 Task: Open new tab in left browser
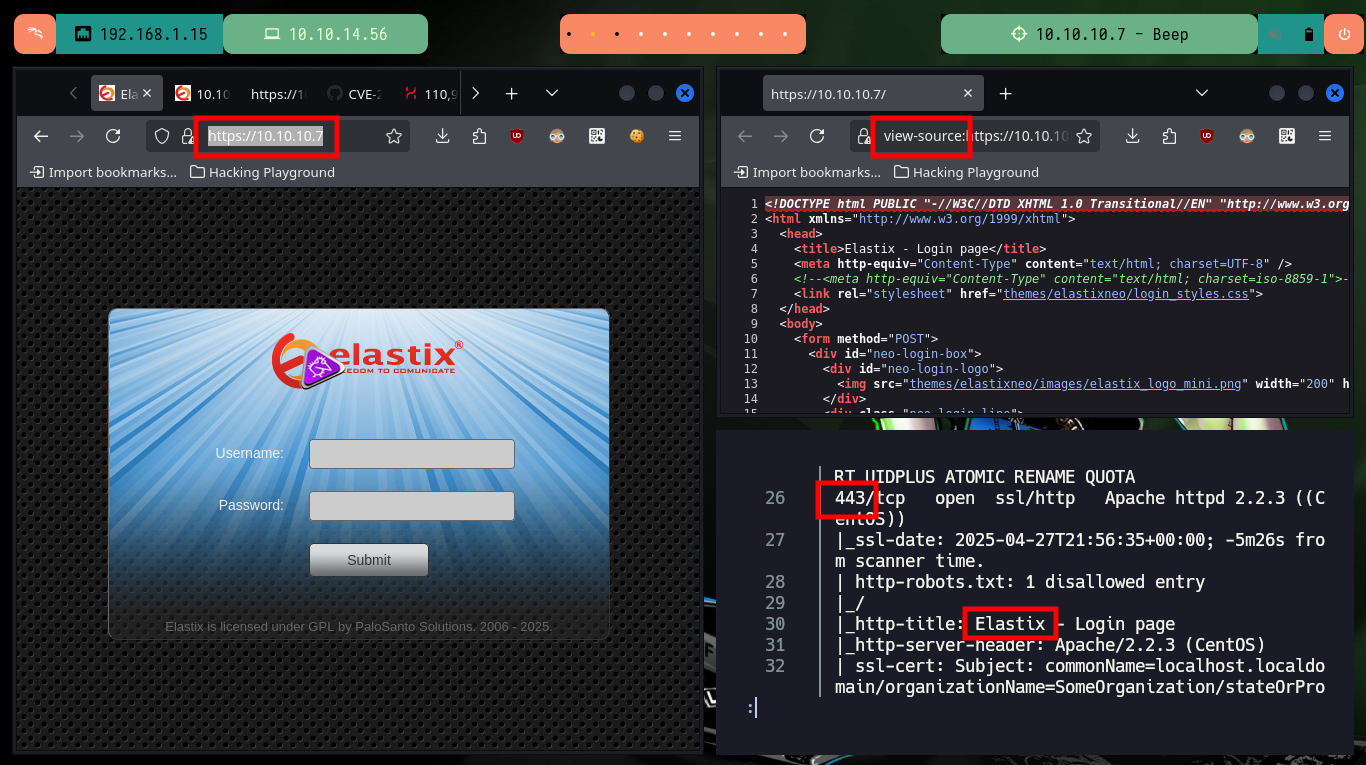pos(511,93)
